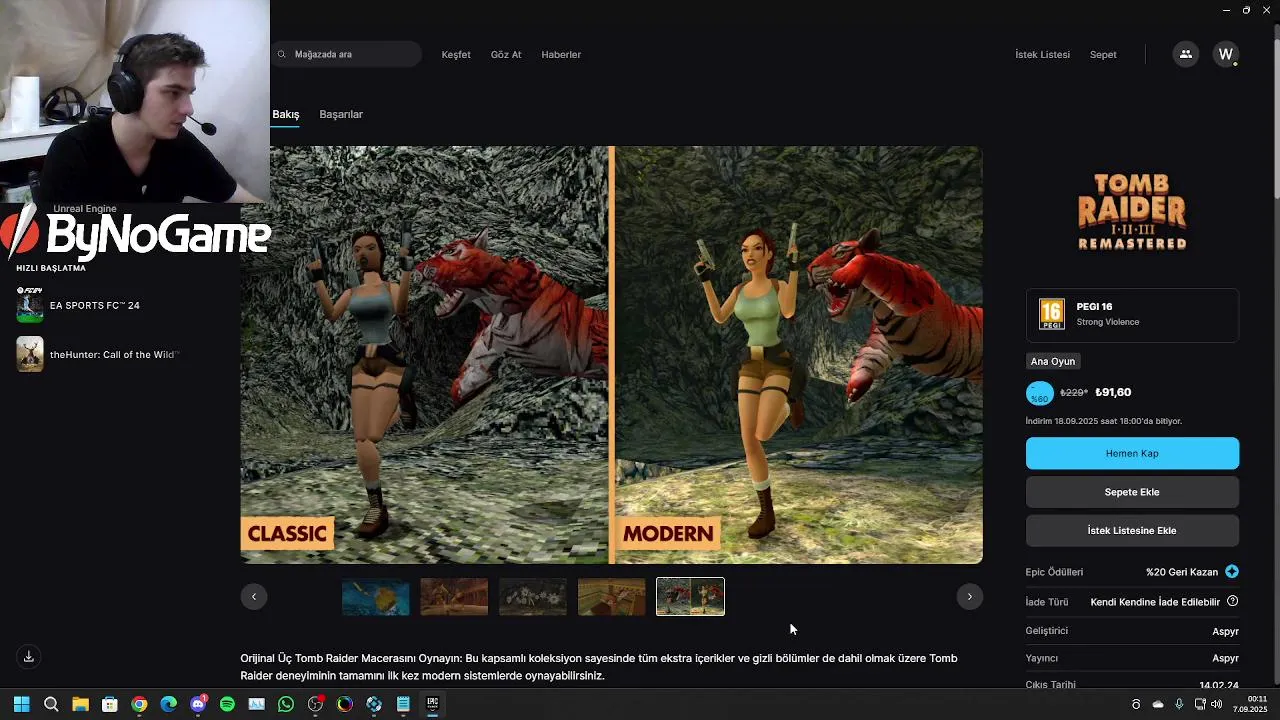Select the highlighted Classic/Modern comparison thumbnail
The width and height of the screenshot is (1280, 720).
tap(690, 597)
